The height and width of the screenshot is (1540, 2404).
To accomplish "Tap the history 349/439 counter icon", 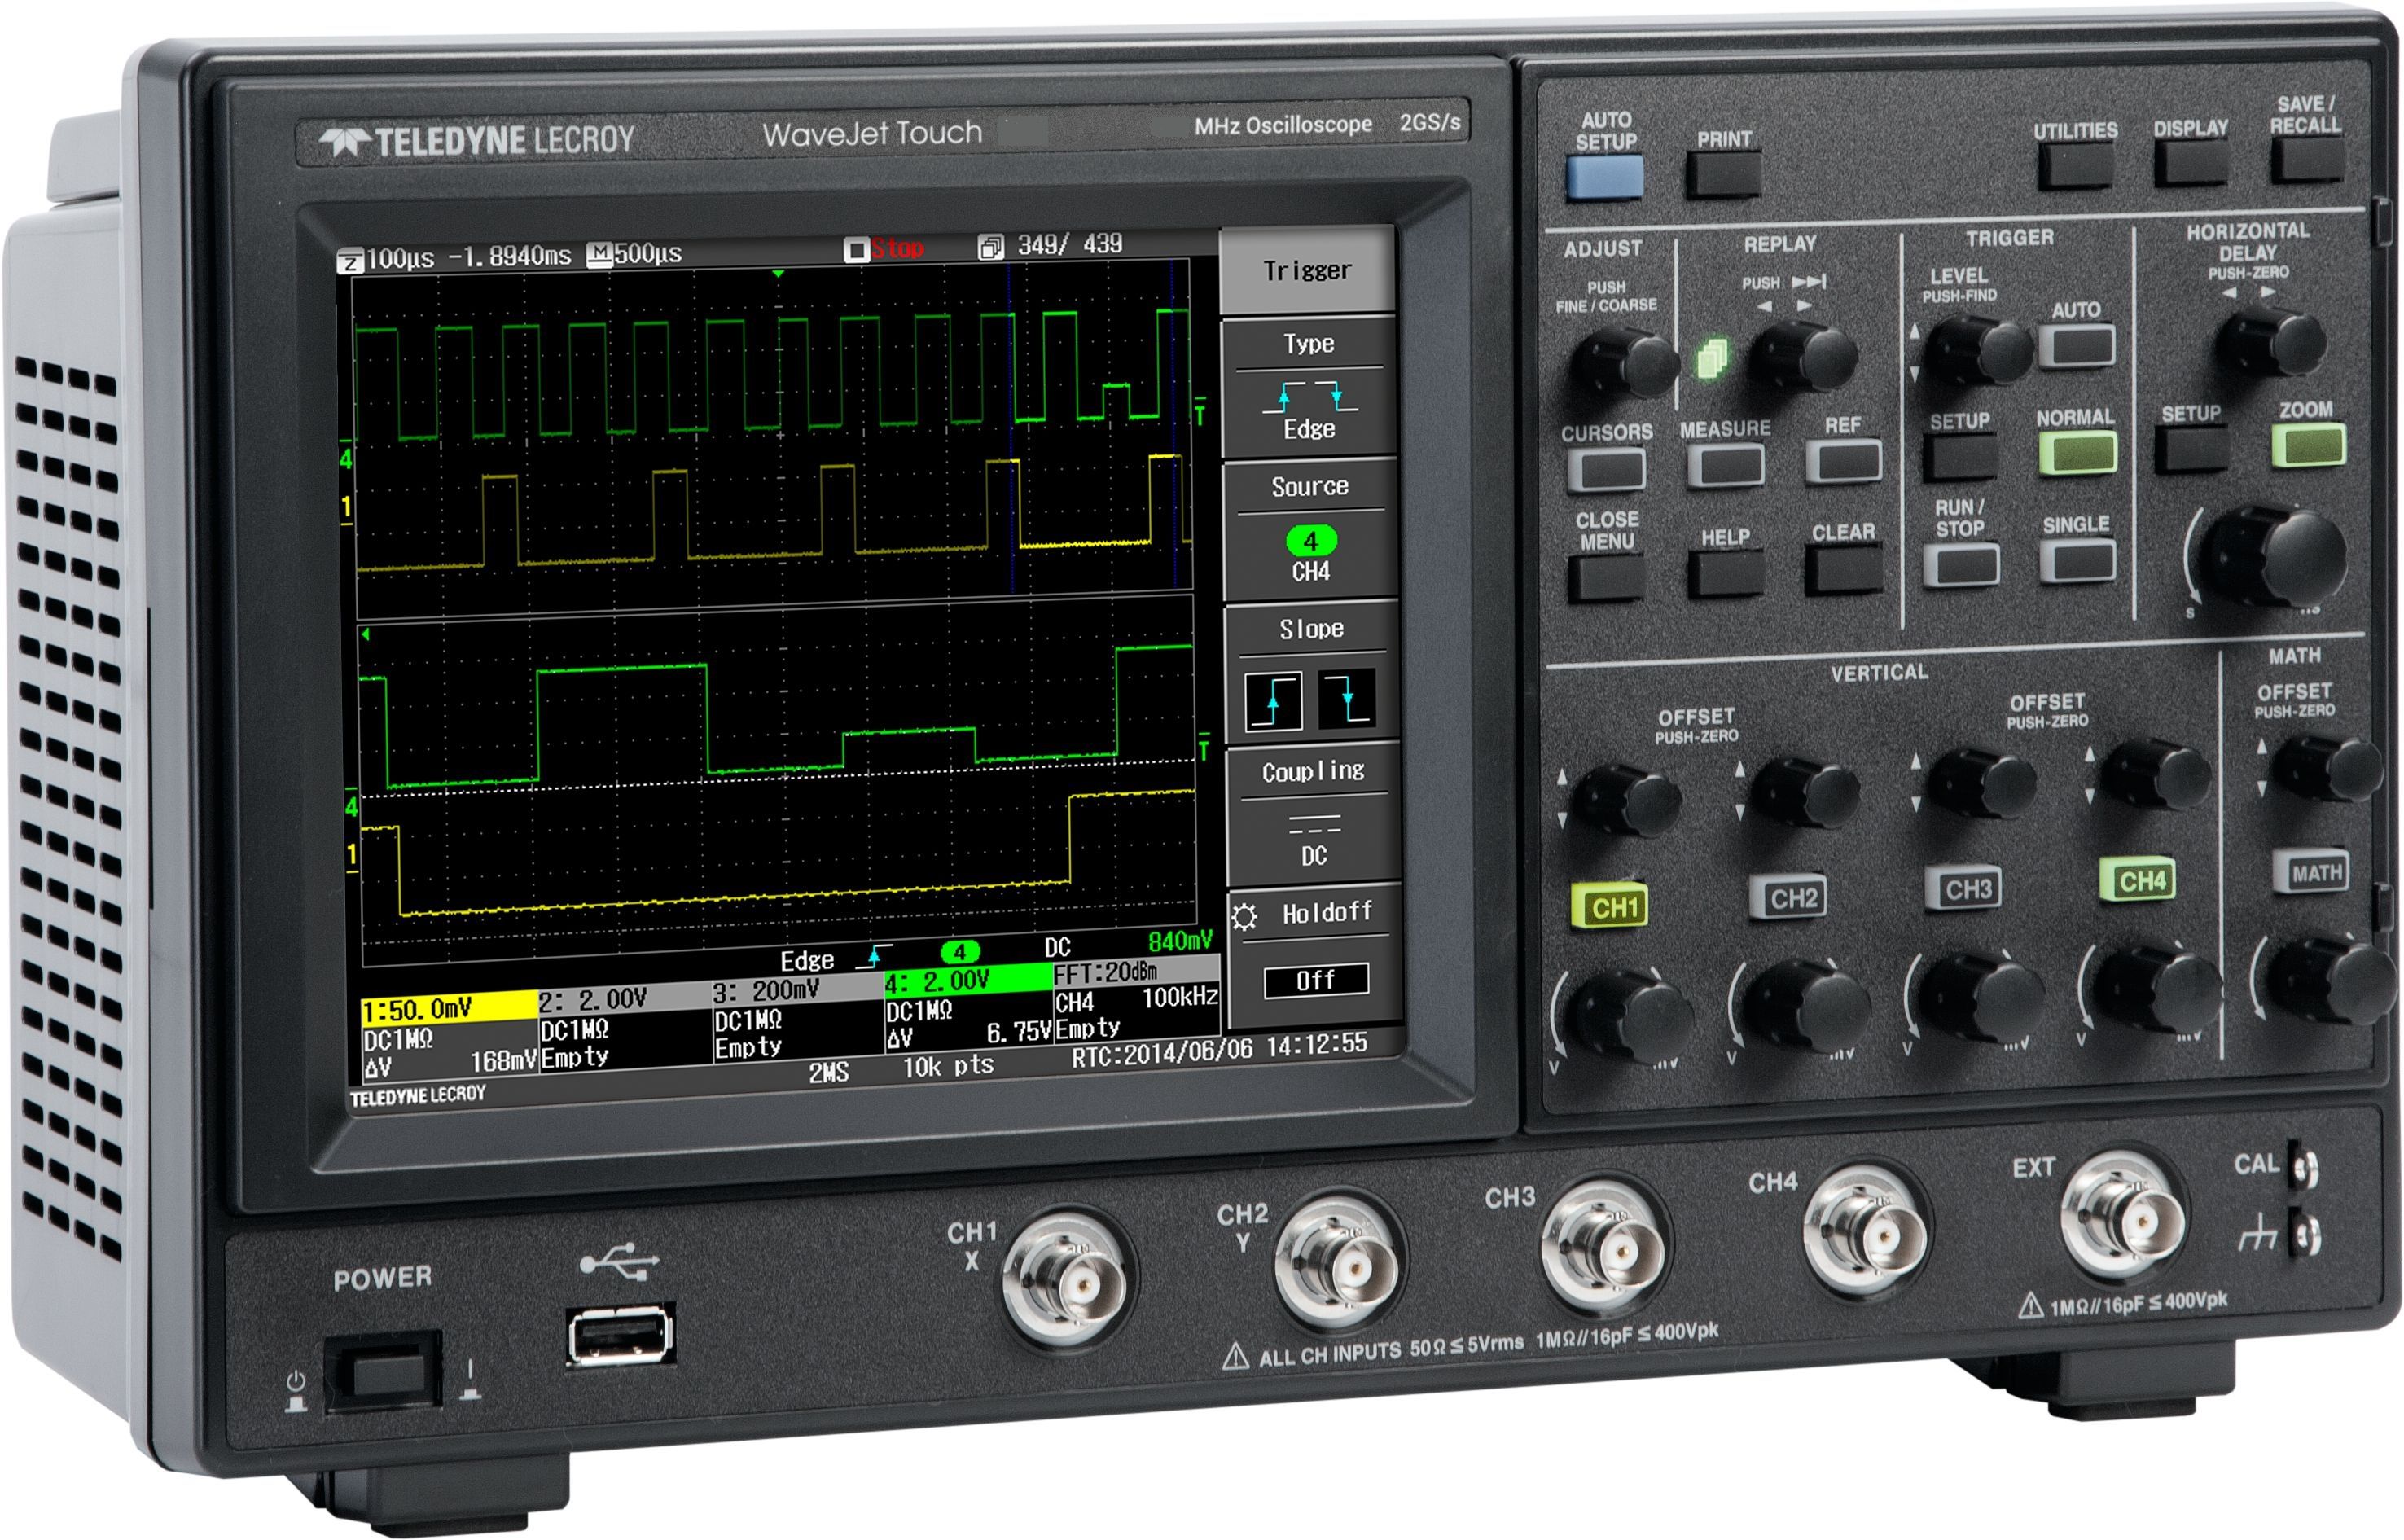I will pos(990,246).
